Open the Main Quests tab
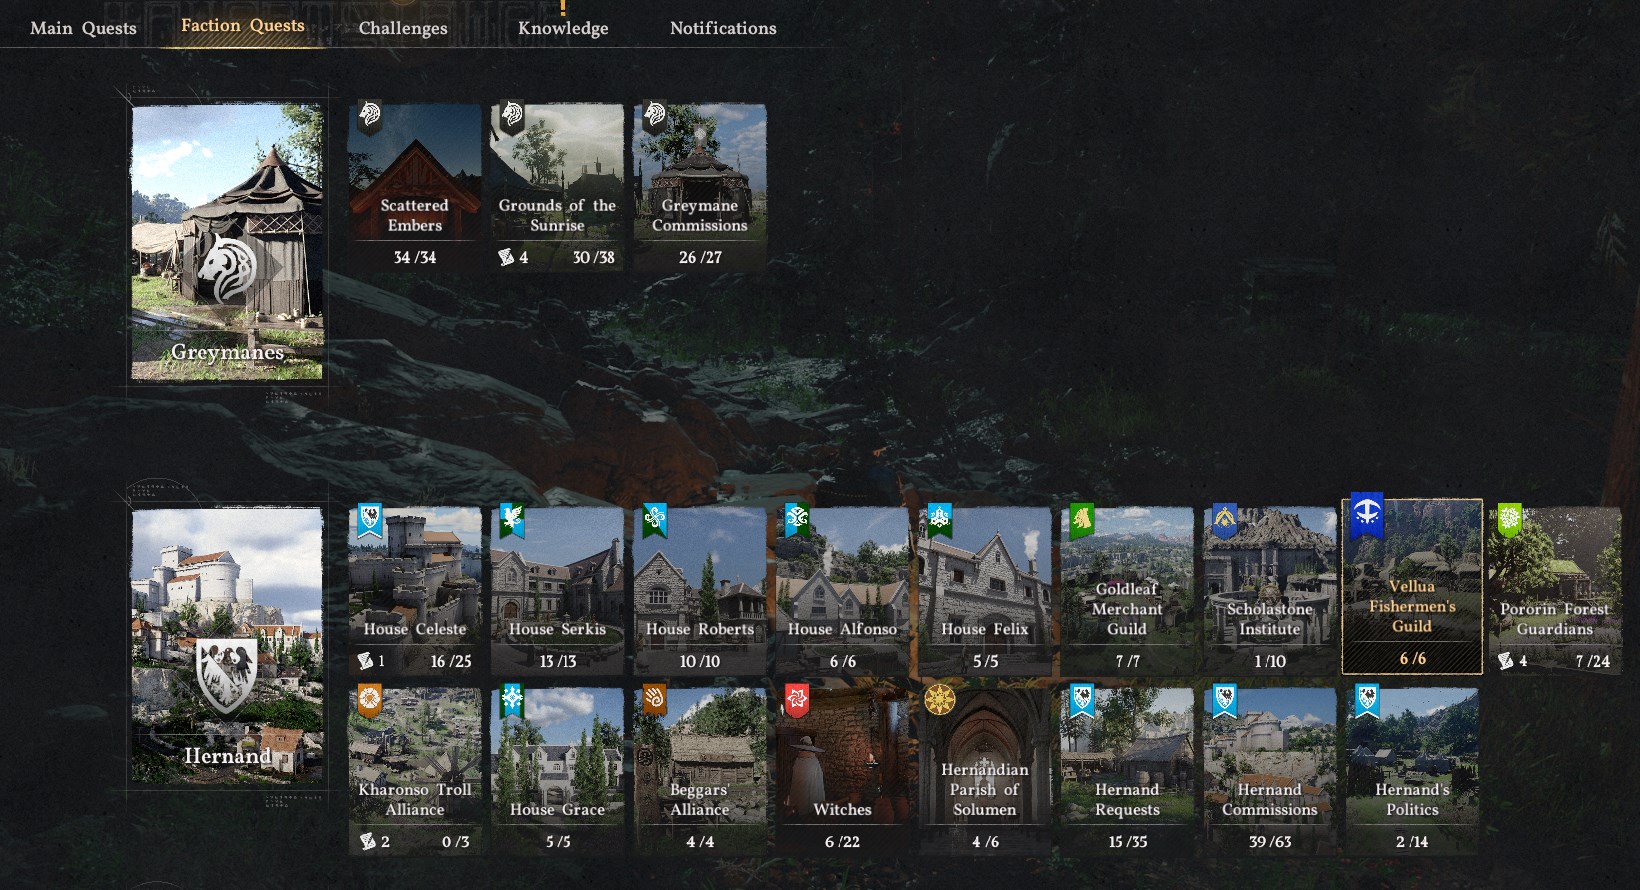The height and width of the screenshot is (890, 1640). 83,28
